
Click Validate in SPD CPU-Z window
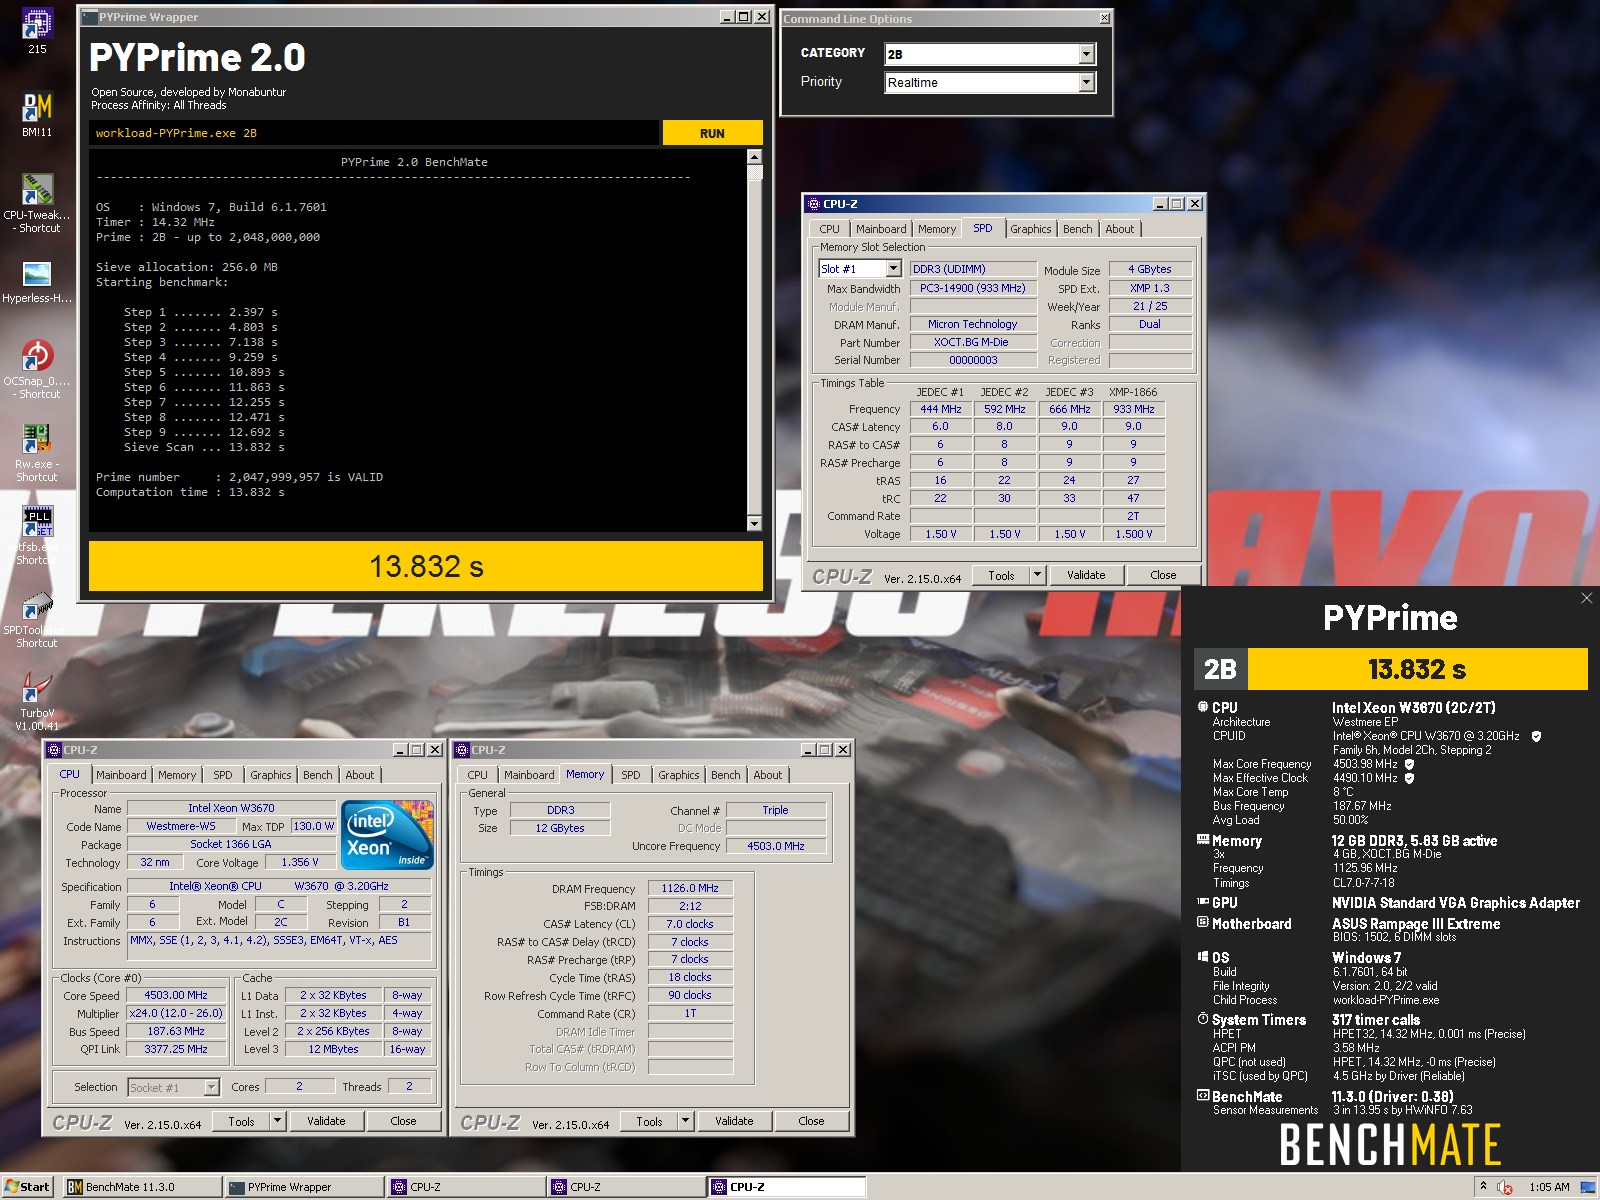click(x=1086, y=575)
